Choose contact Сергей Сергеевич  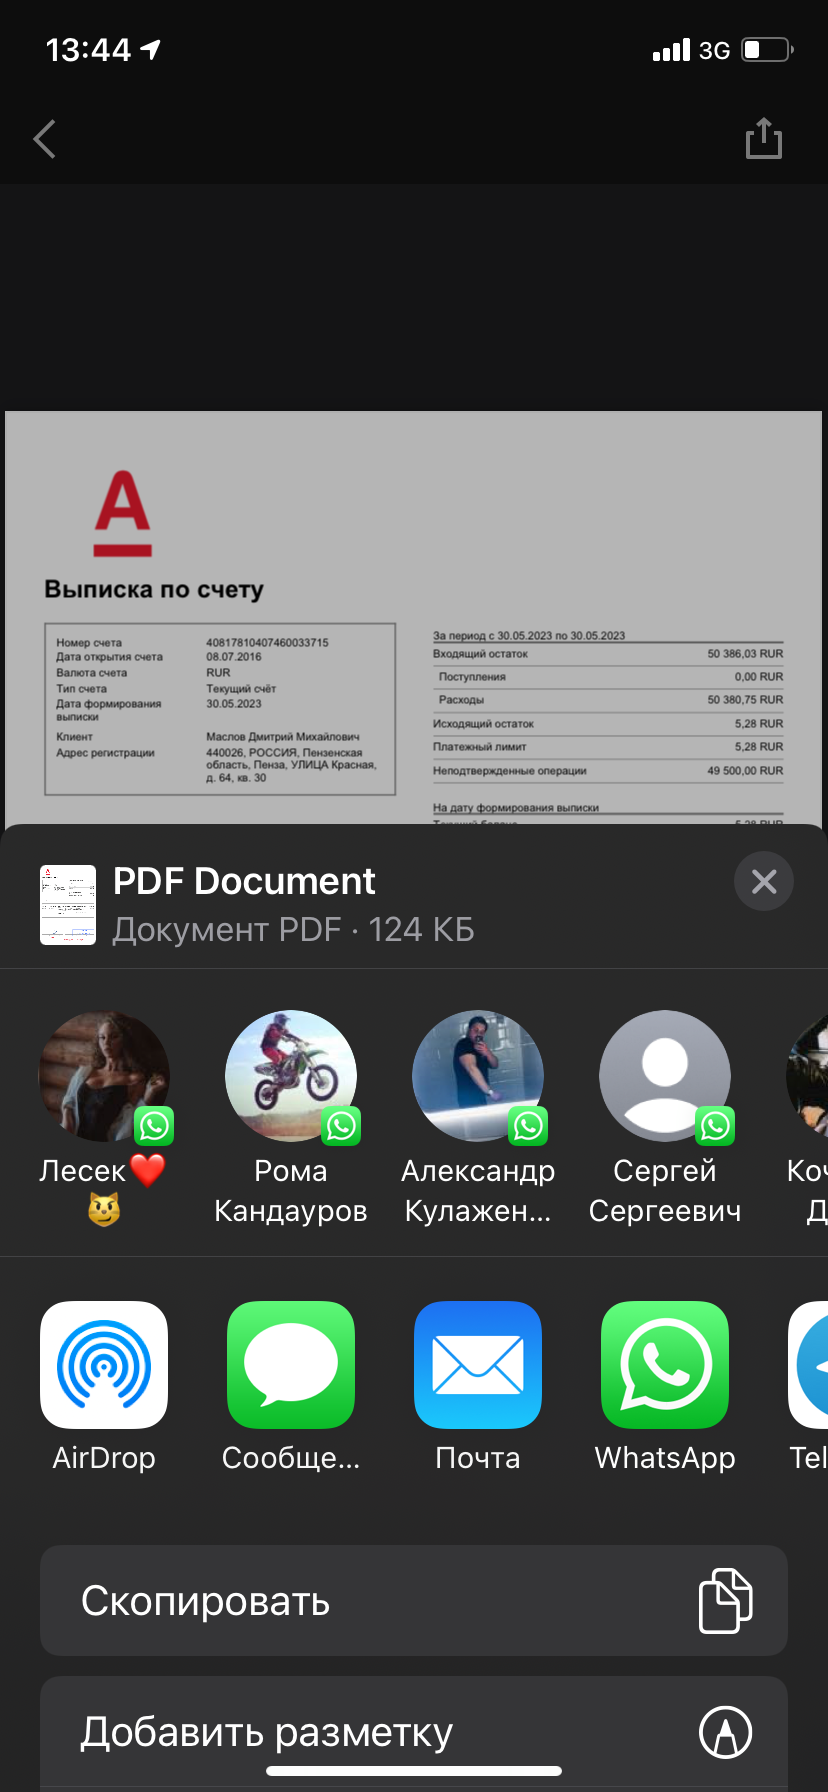(x=665, y=1077)
